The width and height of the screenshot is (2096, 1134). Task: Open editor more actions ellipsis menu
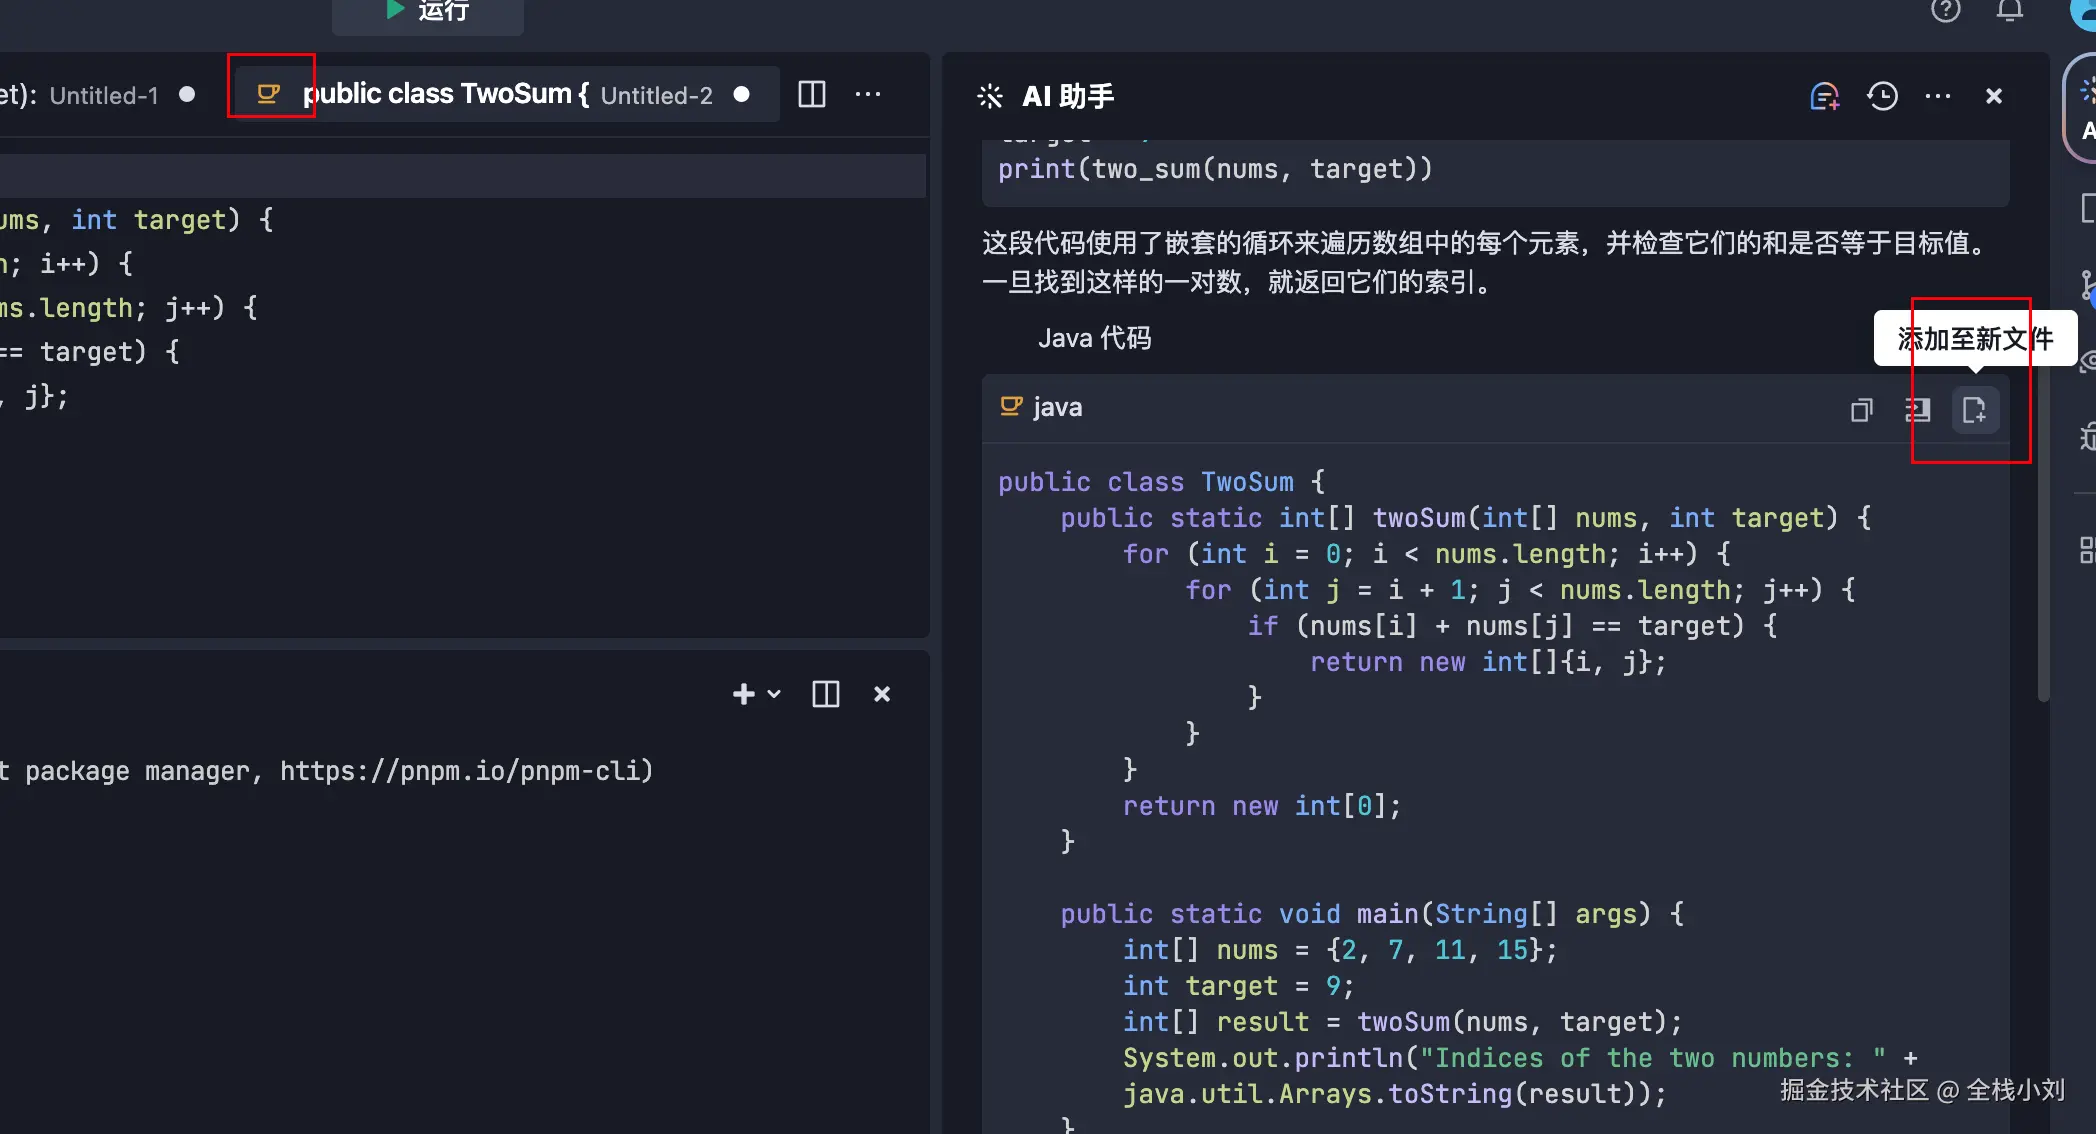click(x=868, y=95)
